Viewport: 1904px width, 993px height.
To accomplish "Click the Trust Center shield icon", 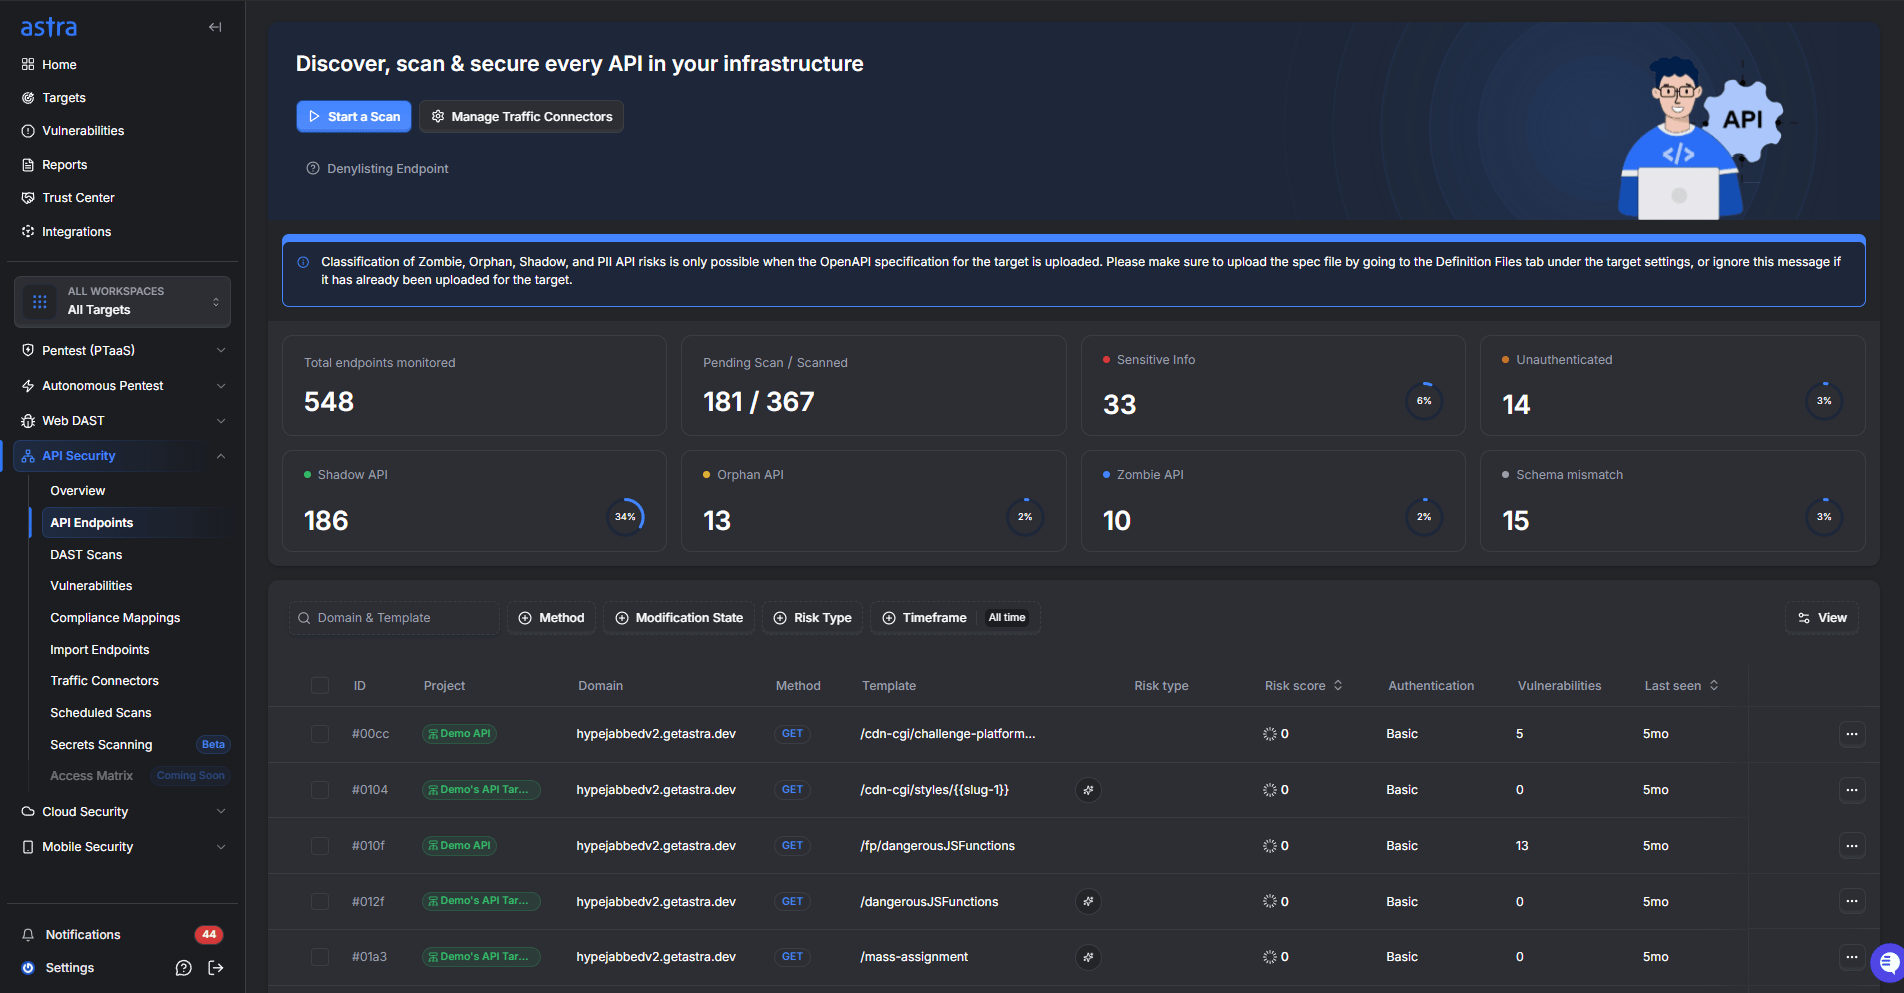I will (28, 198).
